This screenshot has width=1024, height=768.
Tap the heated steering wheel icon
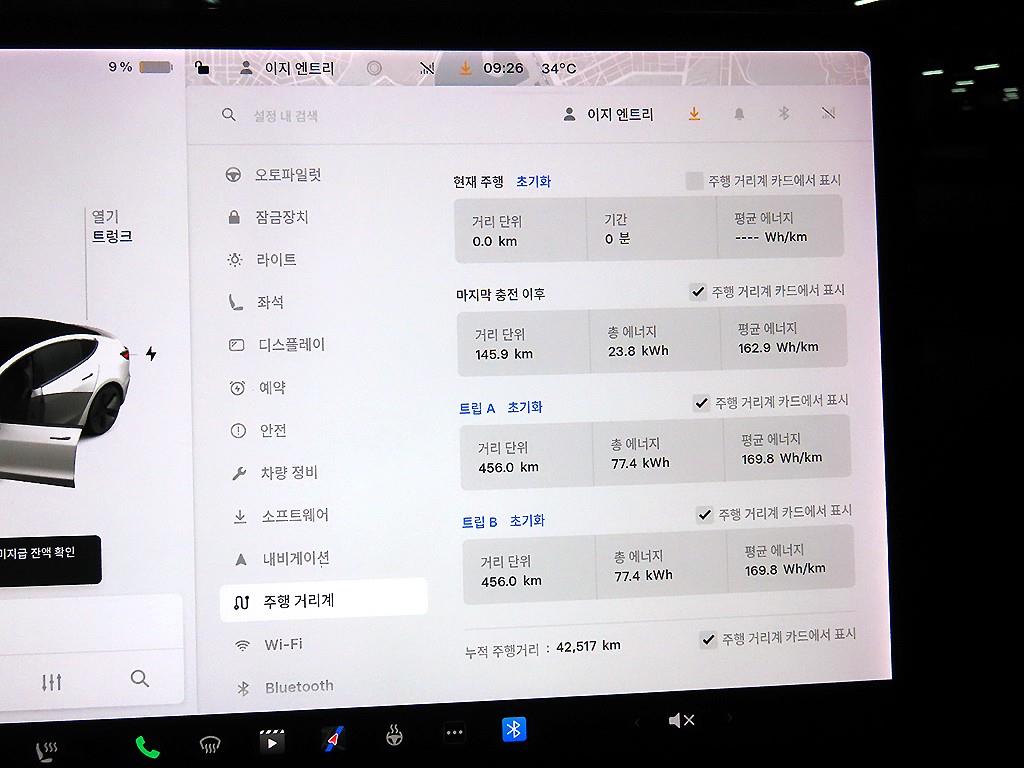pos(394,735)
